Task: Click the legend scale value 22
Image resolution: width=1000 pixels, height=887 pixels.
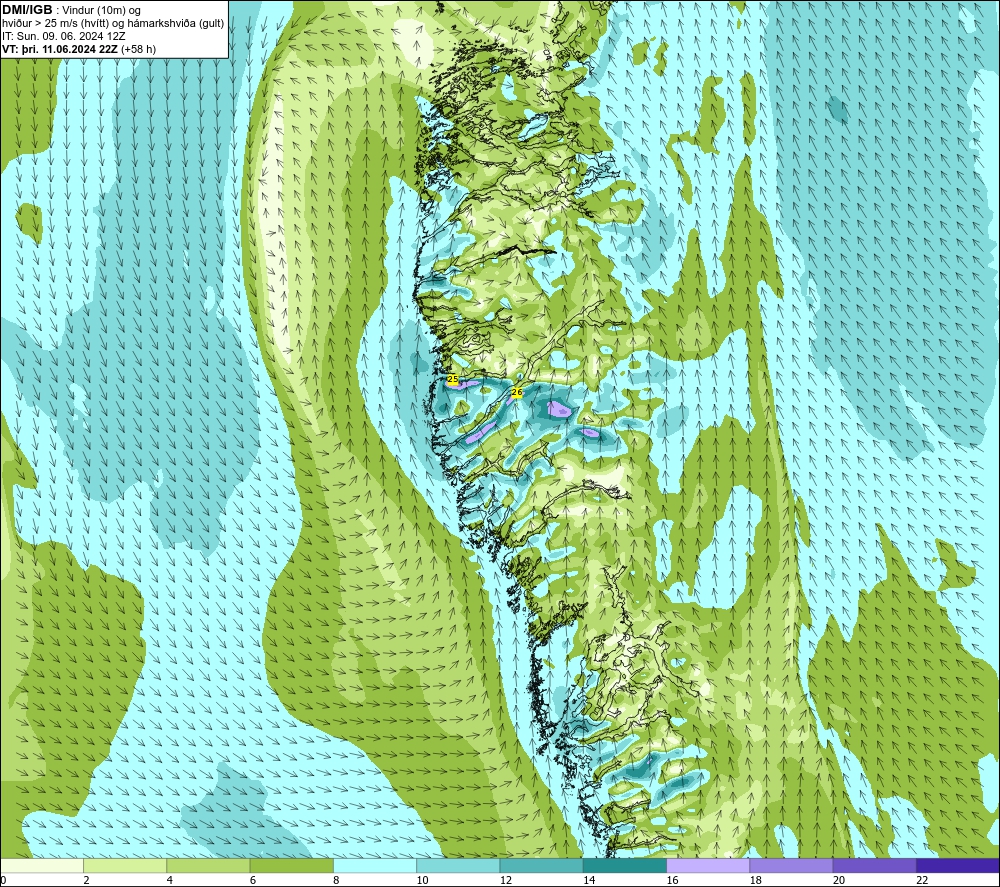Action: tap(922, 880)
